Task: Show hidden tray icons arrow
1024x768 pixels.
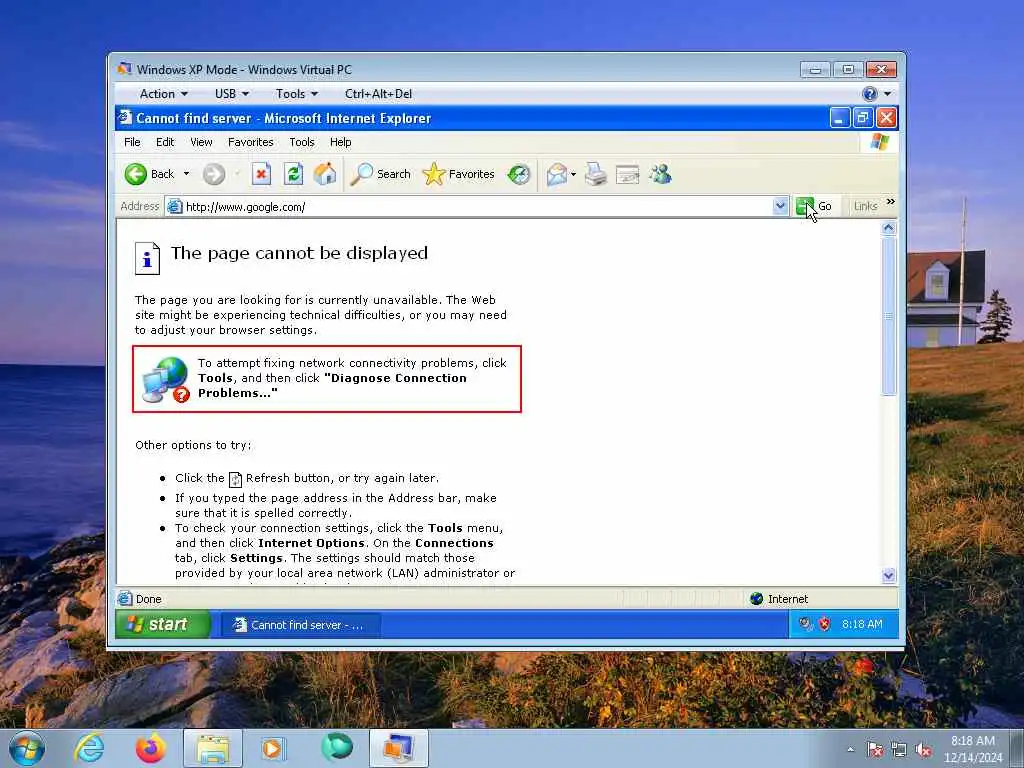Action: coord(850,750)
